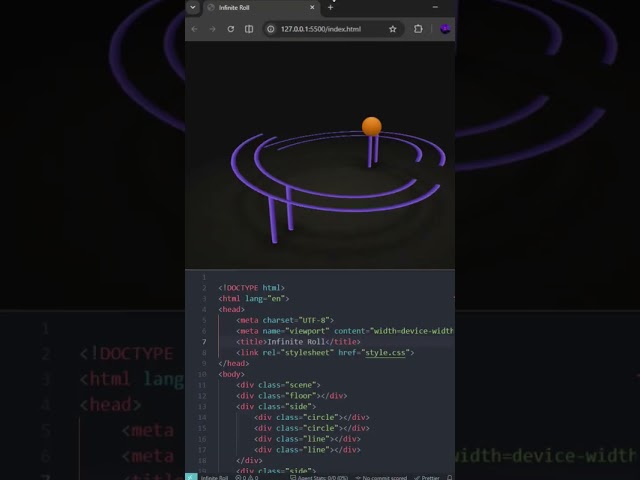
Task: Click the </head> closing tag line
Action: [233, 363]
